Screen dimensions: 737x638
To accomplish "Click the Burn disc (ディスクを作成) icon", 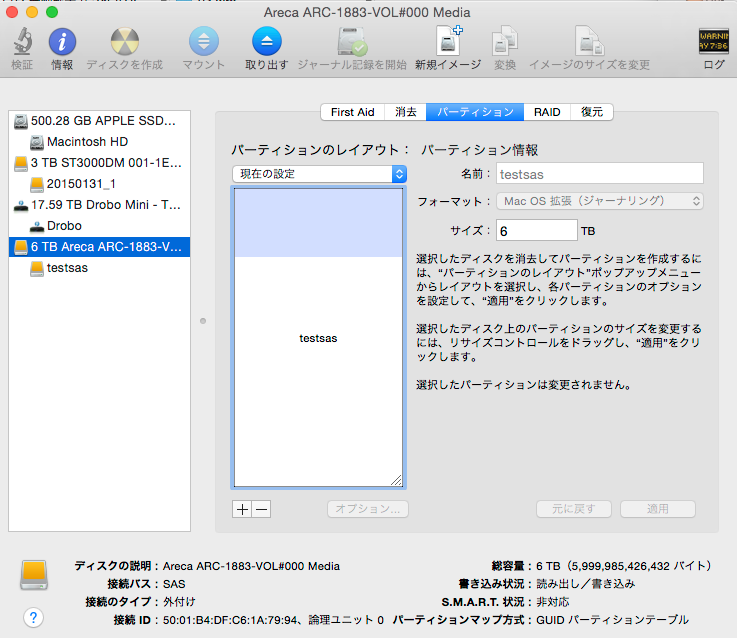I will pyautogui.click(x=125, y=41).
